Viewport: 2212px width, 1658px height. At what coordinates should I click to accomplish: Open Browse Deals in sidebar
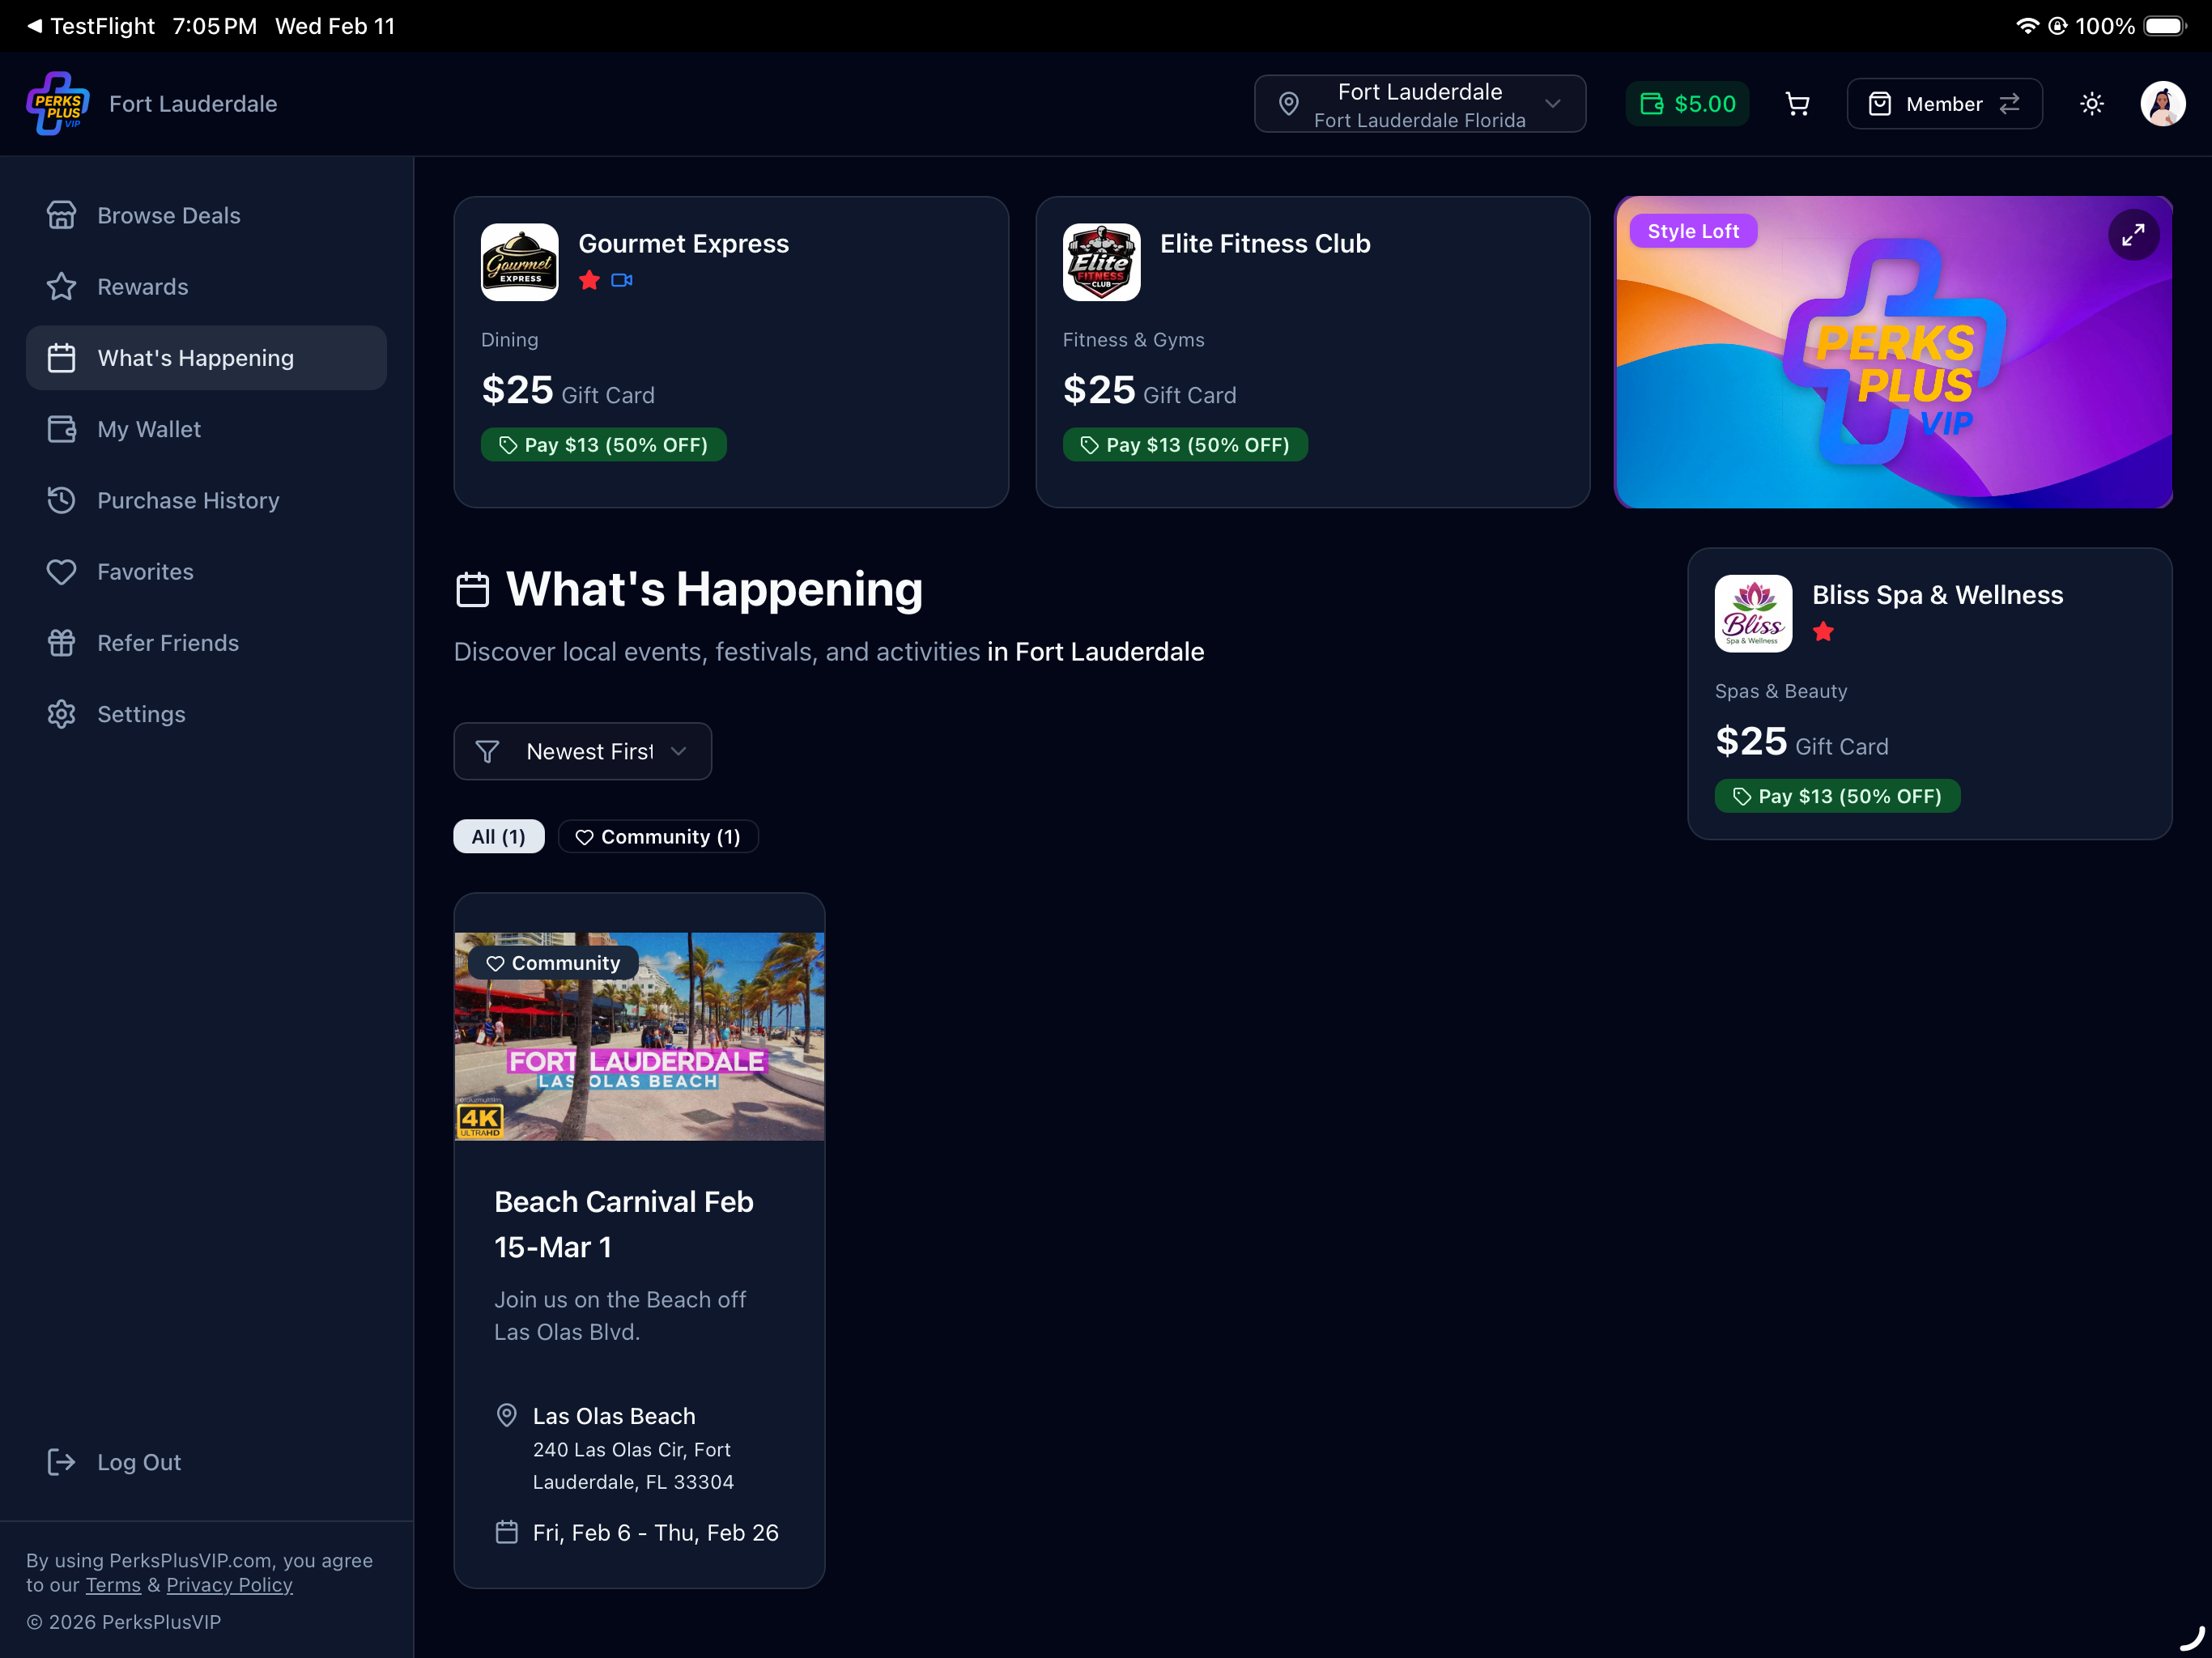(206, 215)
